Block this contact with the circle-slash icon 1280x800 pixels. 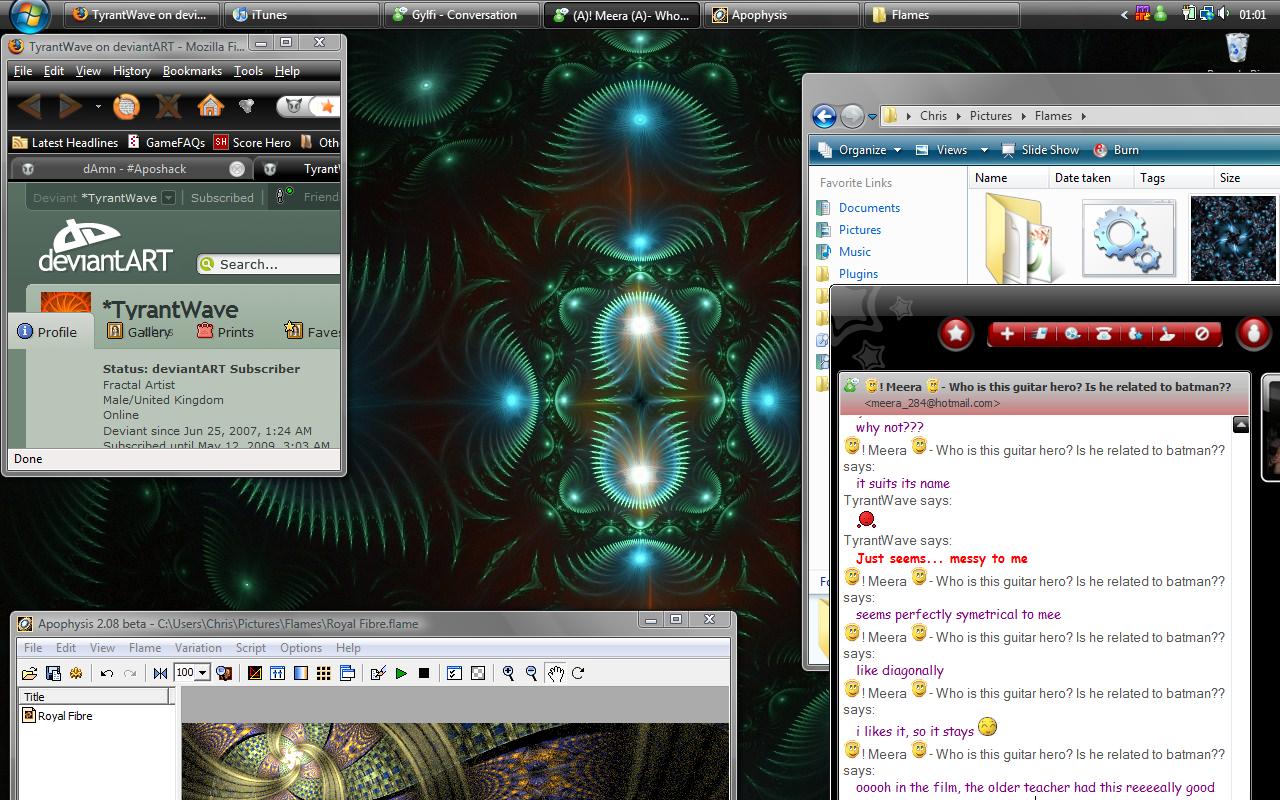1202,334
